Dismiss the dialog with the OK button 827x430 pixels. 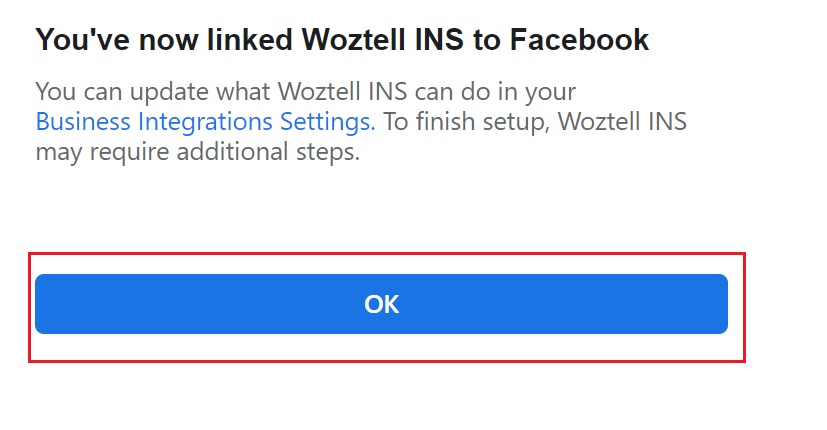click(381, 304)
